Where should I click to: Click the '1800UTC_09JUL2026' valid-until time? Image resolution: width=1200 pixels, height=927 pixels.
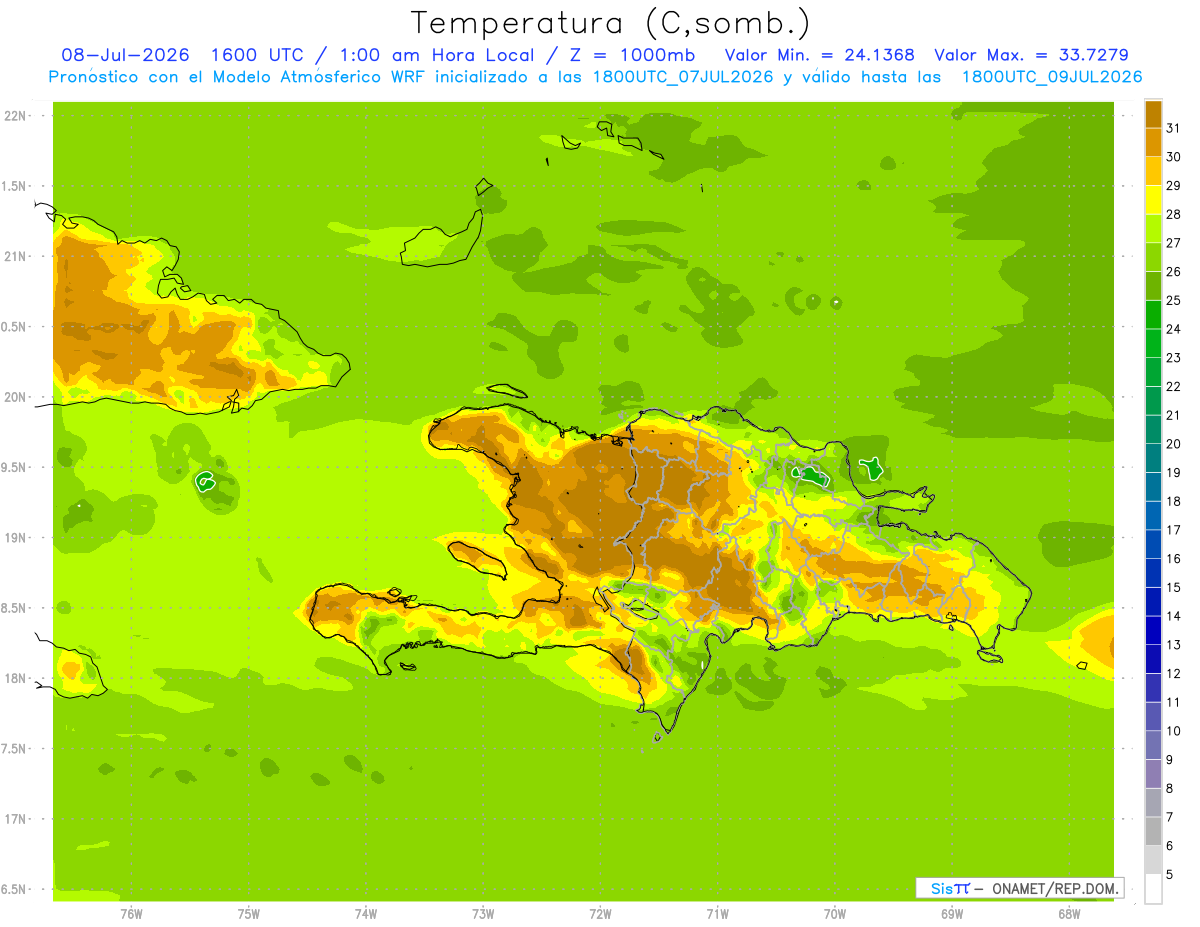pyautogui.click(x=1051, y=77)
